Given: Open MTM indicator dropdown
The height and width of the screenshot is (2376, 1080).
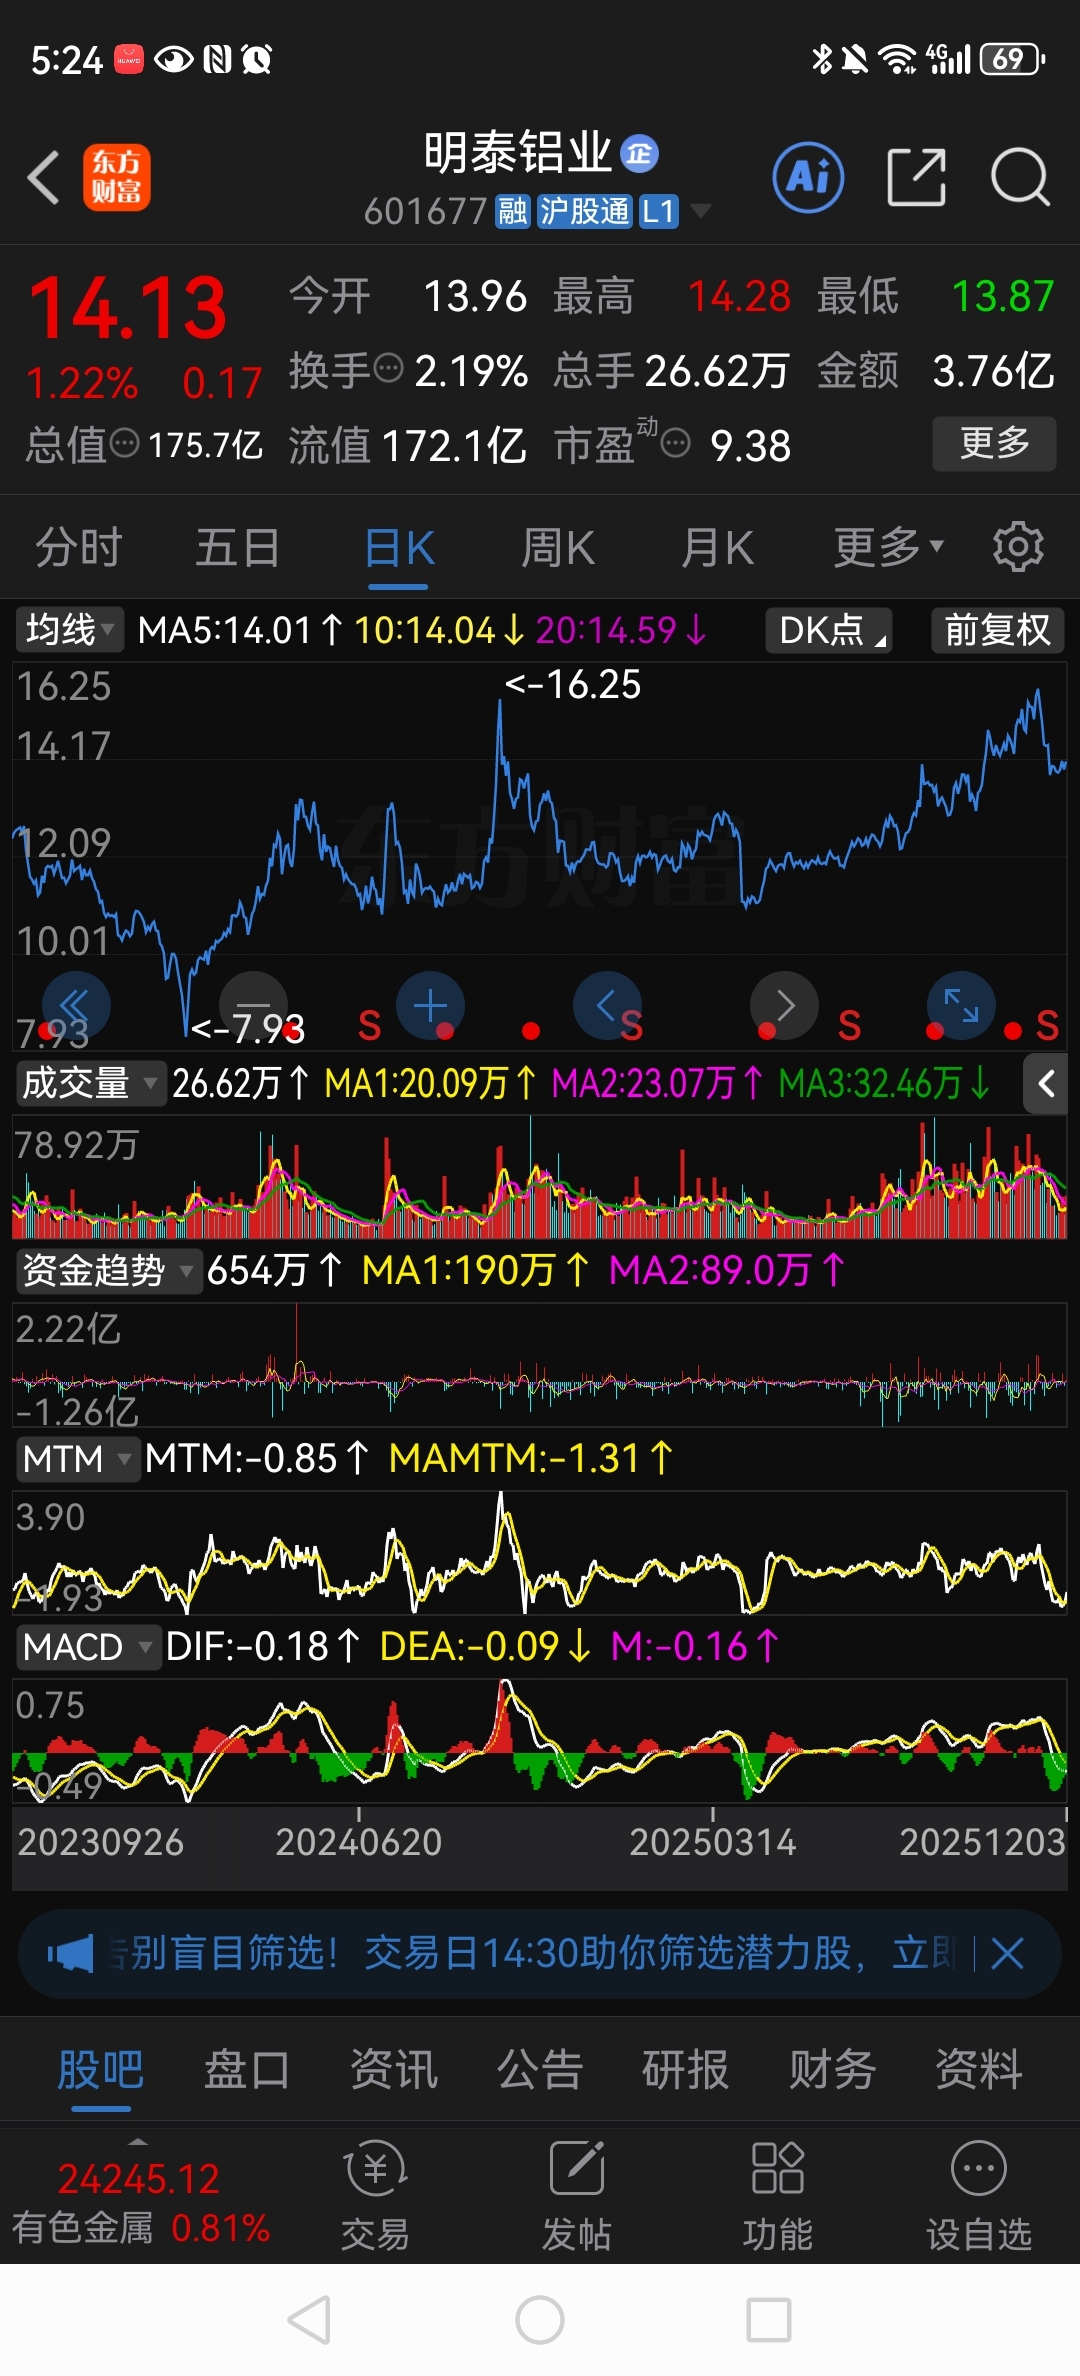Looking at the screenshot, I should tap(77, 1458).
